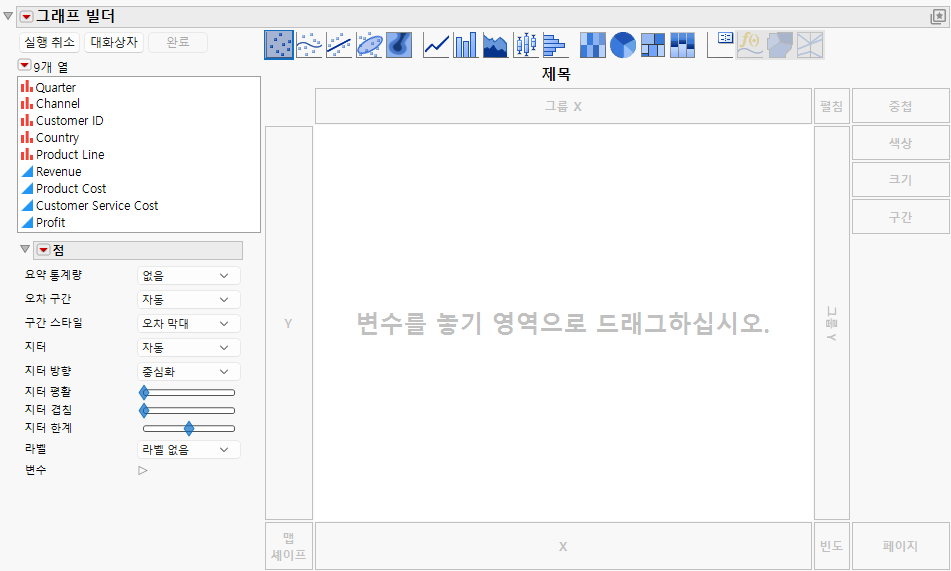
Task: Click the 중첩 drop zone
Action: 901,106
